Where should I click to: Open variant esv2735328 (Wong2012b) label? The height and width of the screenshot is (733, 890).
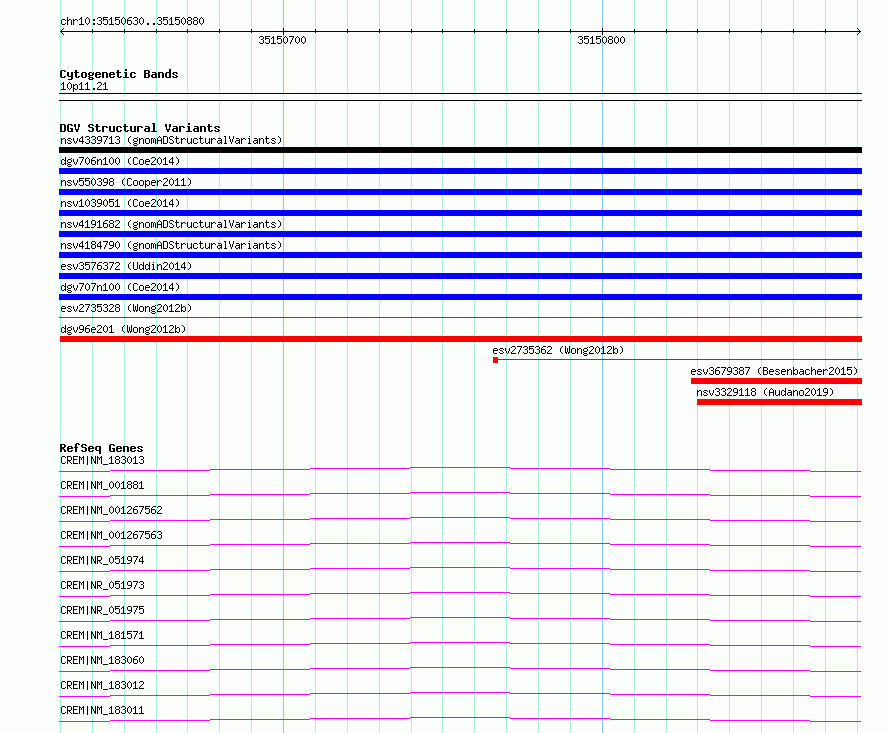tap(126, 308)
